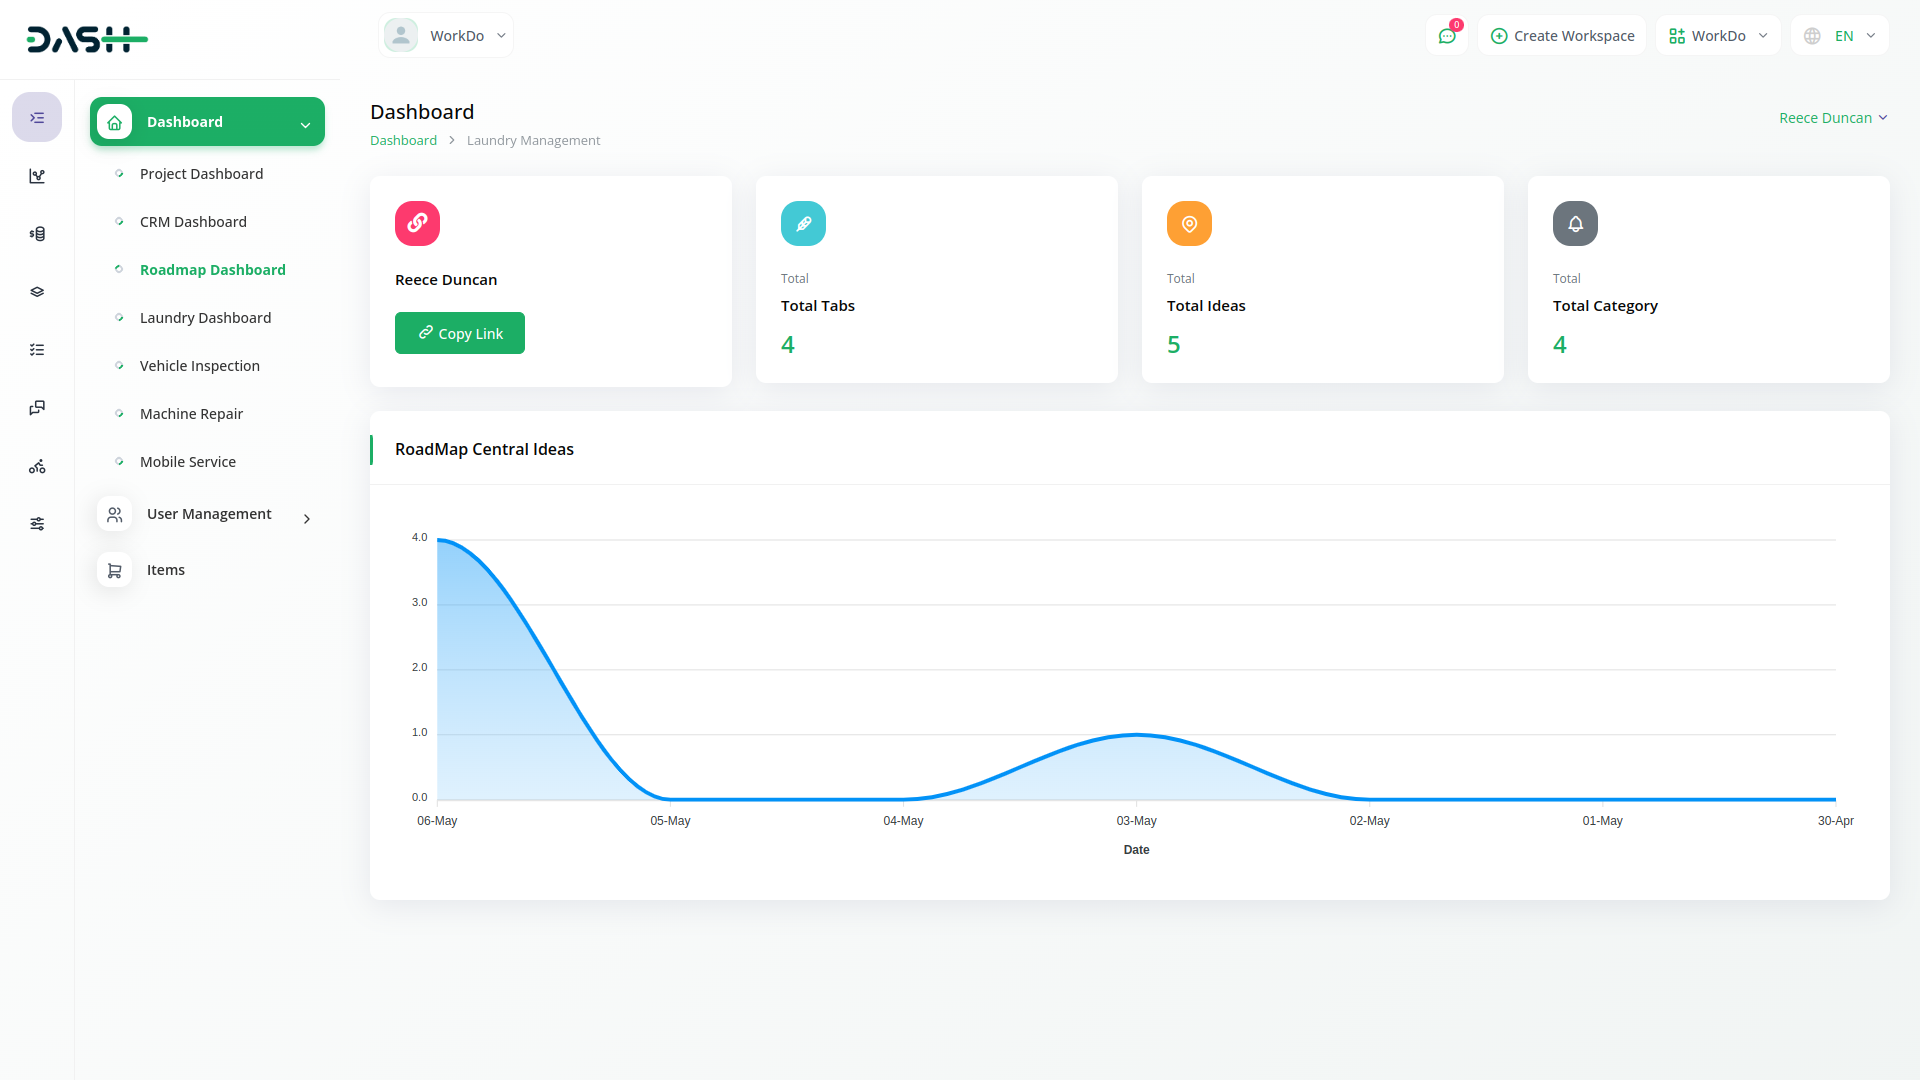1920x1080 pixels.
Task: Select the stacked layers sidebar icon
Action: tap(37, 292)
